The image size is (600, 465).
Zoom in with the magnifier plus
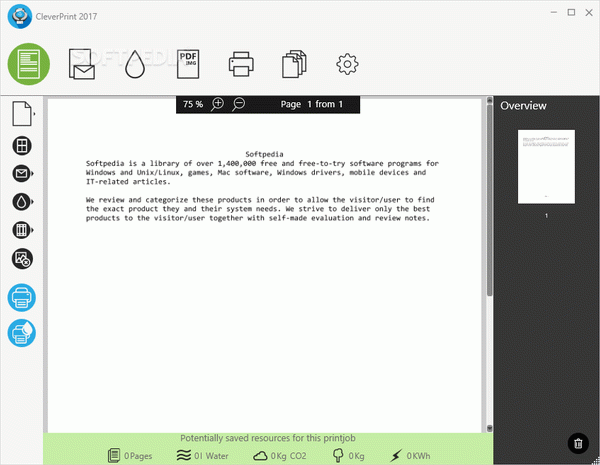217,104
